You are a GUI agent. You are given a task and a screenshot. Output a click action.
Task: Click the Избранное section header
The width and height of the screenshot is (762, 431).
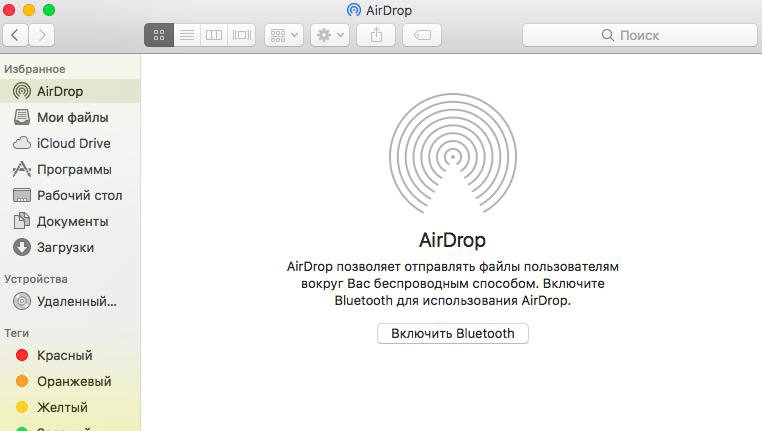[35, 69]
